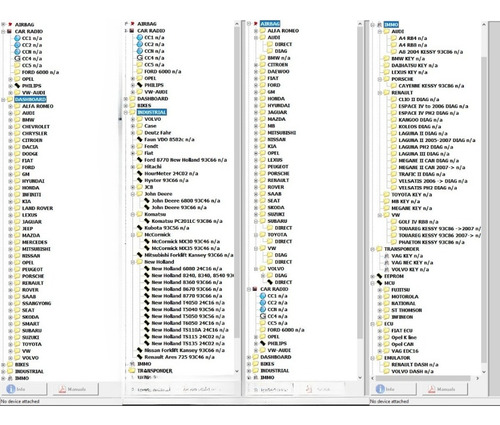This screenshot has height=425, width=500.
Task: Click the Info button below the highlighted DASHBOARD tree
Action: coord(24,389)
